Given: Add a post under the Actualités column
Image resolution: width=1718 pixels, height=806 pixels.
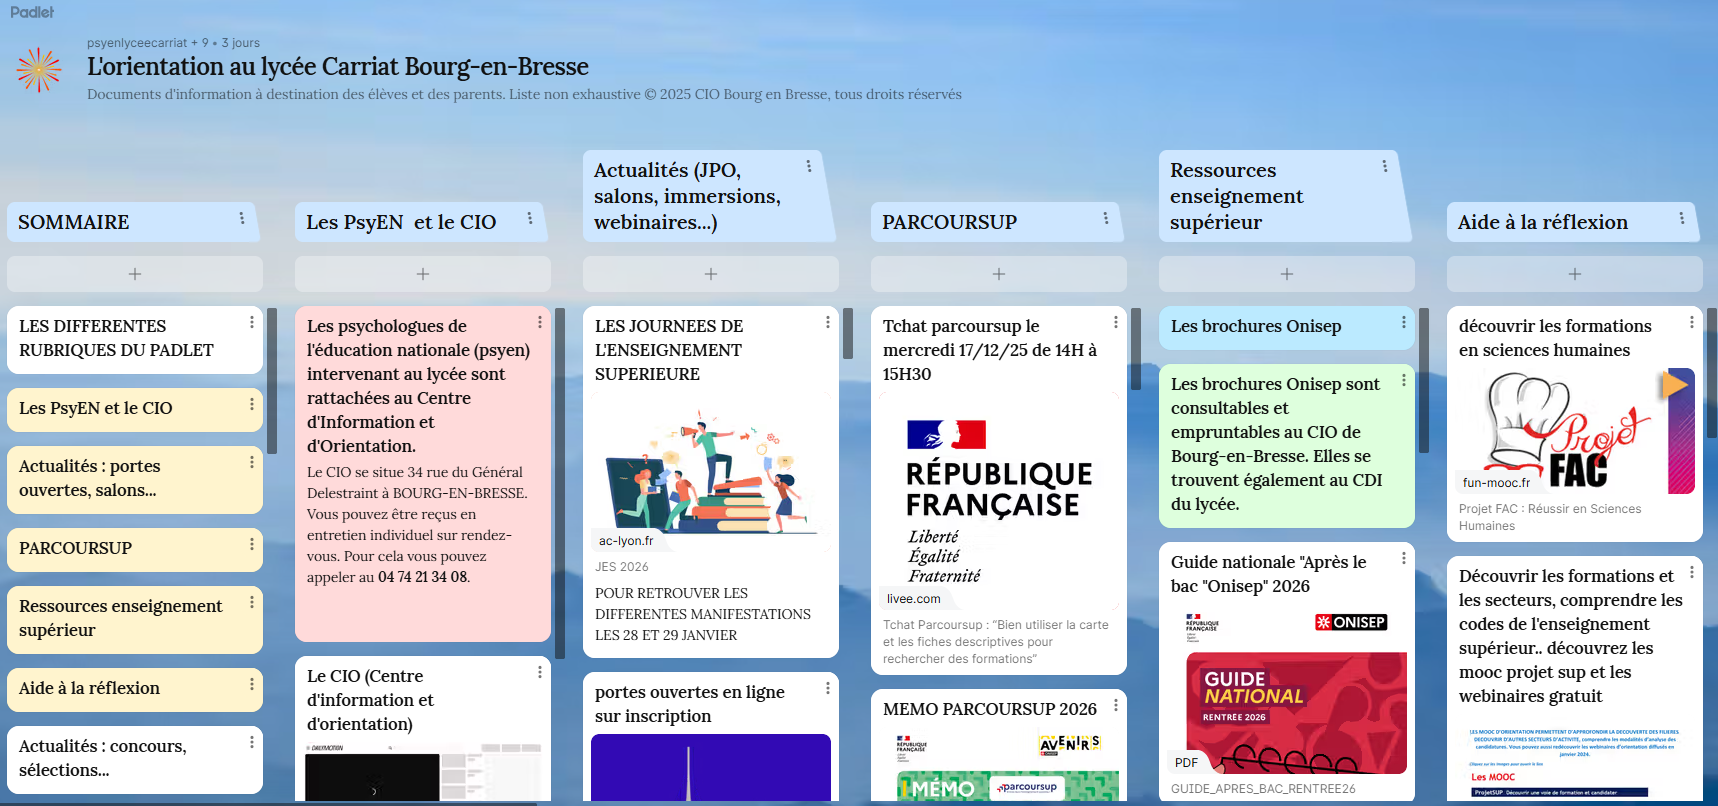Looking at the screenshot, I should point(710,274).
